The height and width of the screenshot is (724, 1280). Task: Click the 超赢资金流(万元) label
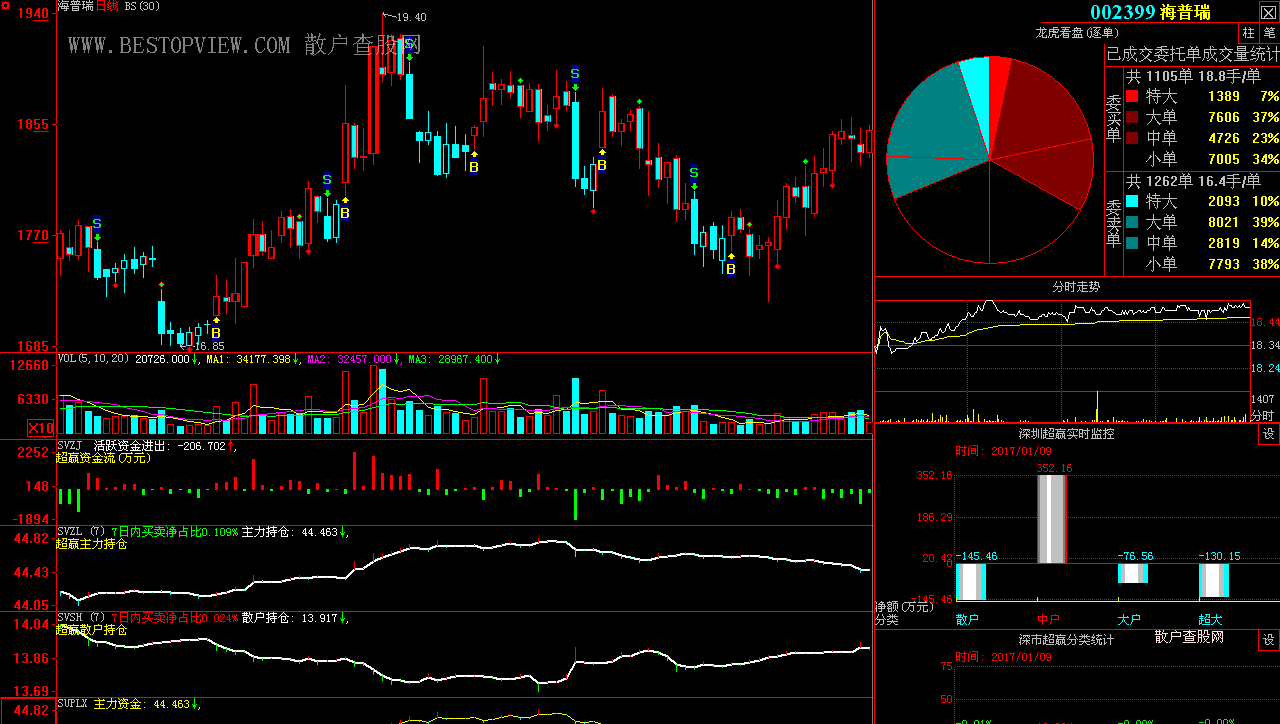point(103,458)
